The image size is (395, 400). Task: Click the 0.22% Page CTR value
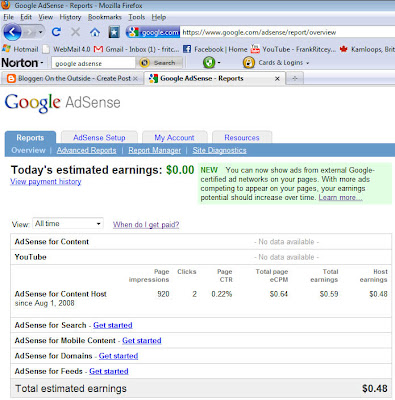point(222,294)
